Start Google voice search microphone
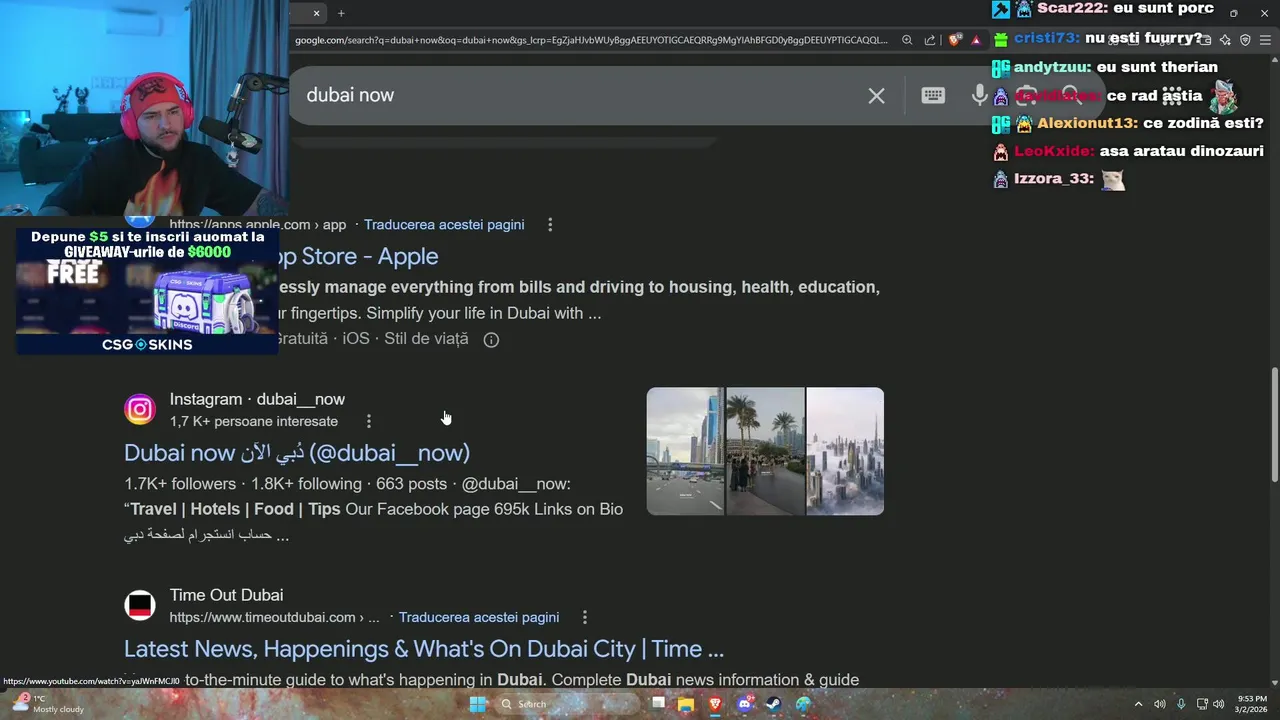Screen dimensions: 1280x720 click(x=980, y=95)
